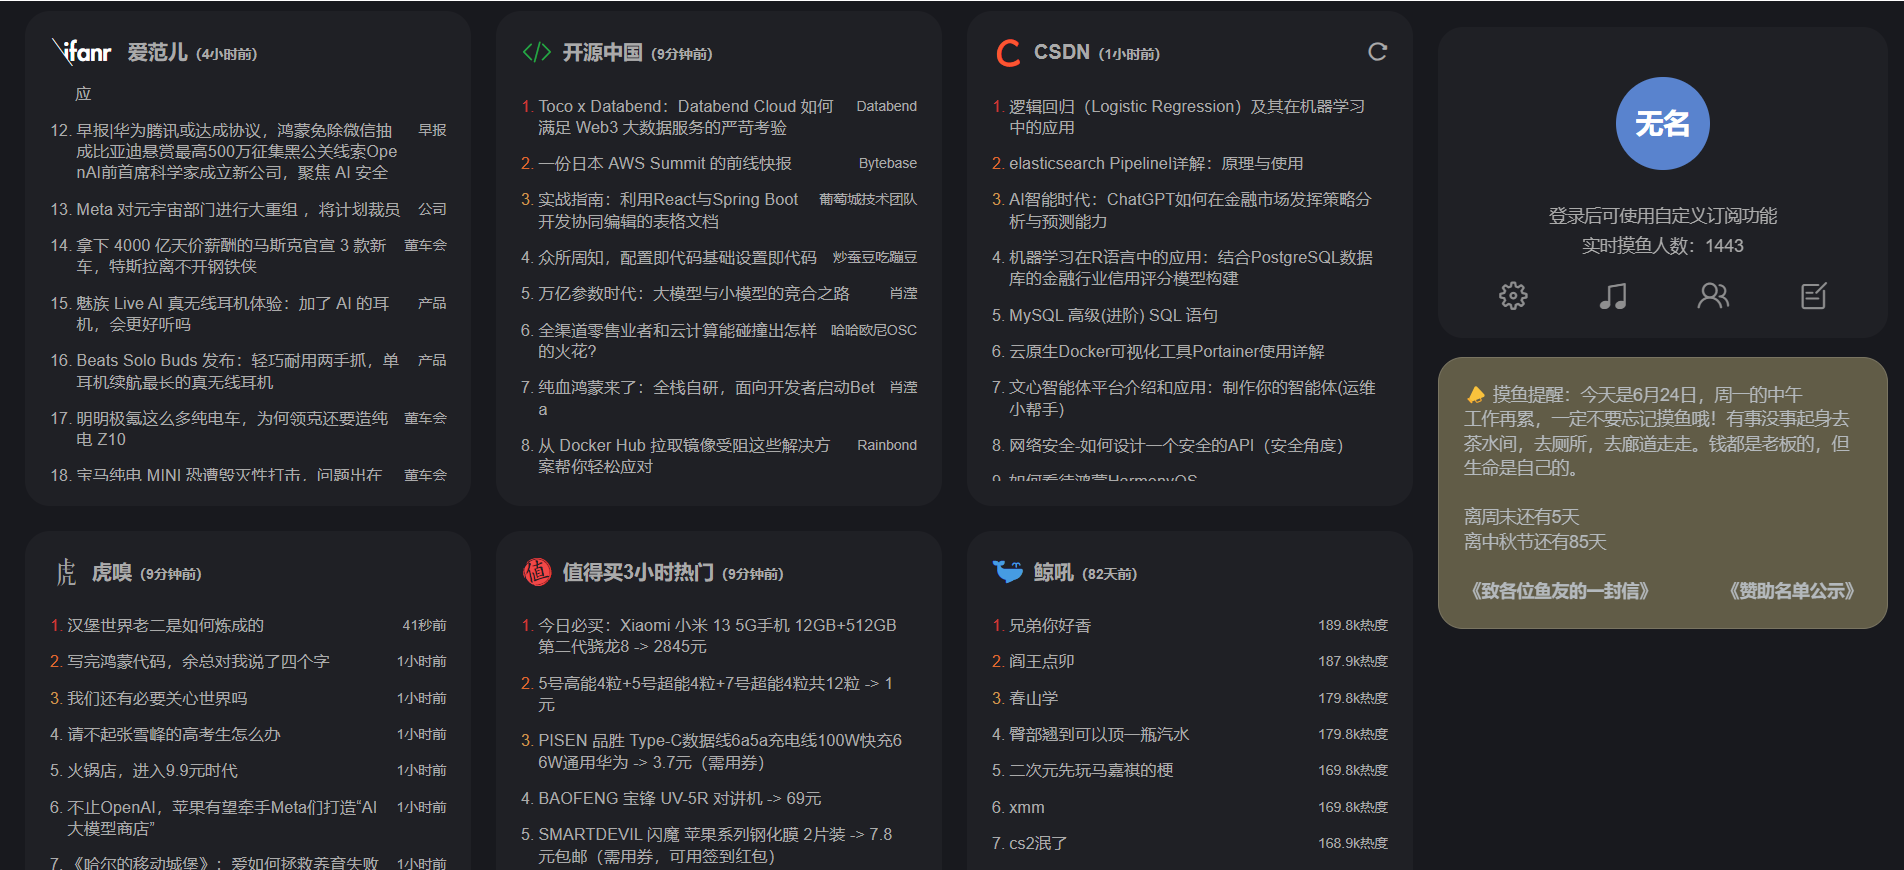Viewport: 1904px width, 870px height.
Task: Open SMARTDEVIL 闪魔 钢化膜 deal
Action: [x=715, y=845]
